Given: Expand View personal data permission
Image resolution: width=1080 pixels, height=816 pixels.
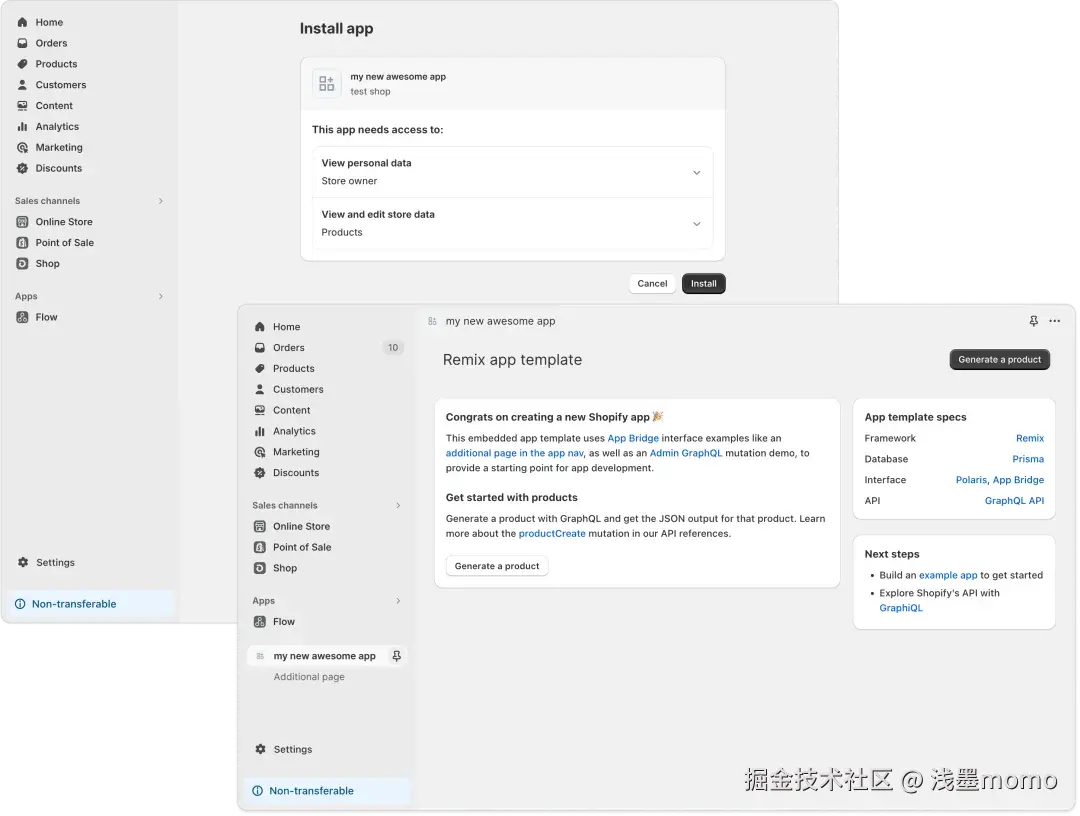Looking at the screenshot, I should click(x=696, y=173).
